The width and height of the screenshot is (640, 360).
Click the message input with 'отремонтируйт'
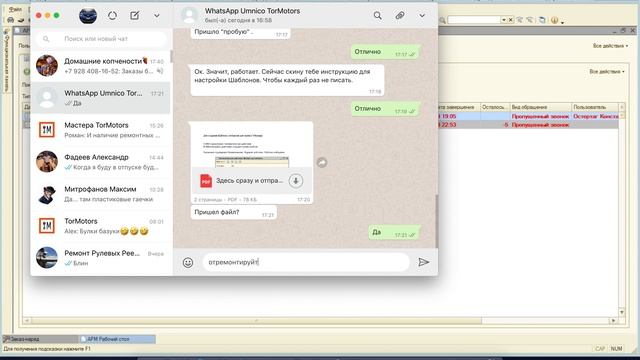306,262
